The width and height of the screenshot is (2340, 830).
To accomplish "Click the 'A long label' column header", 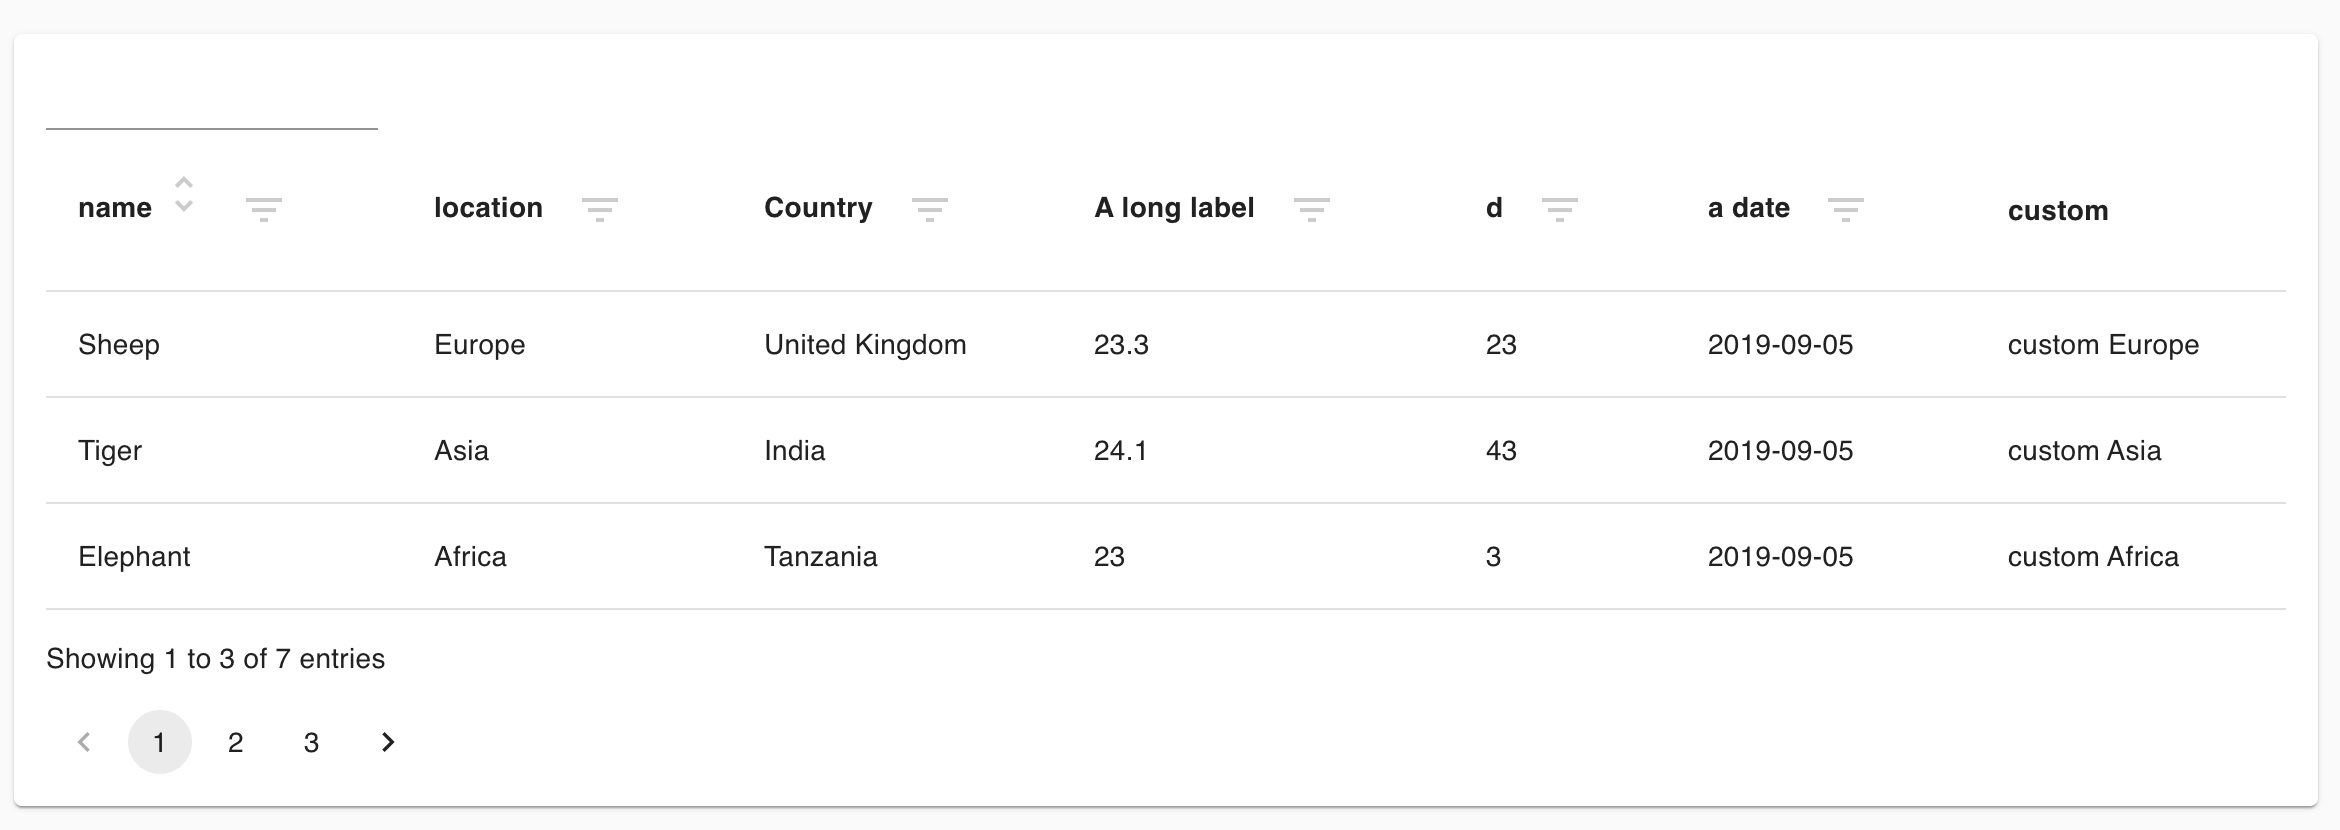I will [1174, 207].
